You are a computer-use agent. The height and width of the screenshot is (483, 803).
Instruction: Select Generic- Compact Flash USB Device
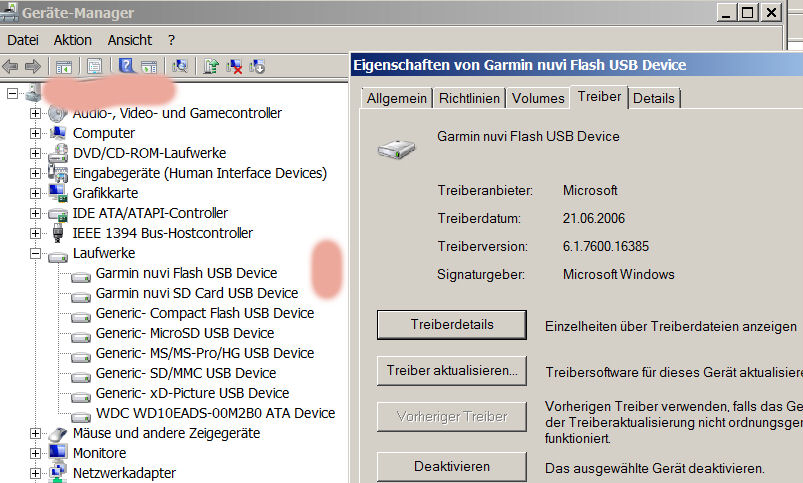coord(205,313)
